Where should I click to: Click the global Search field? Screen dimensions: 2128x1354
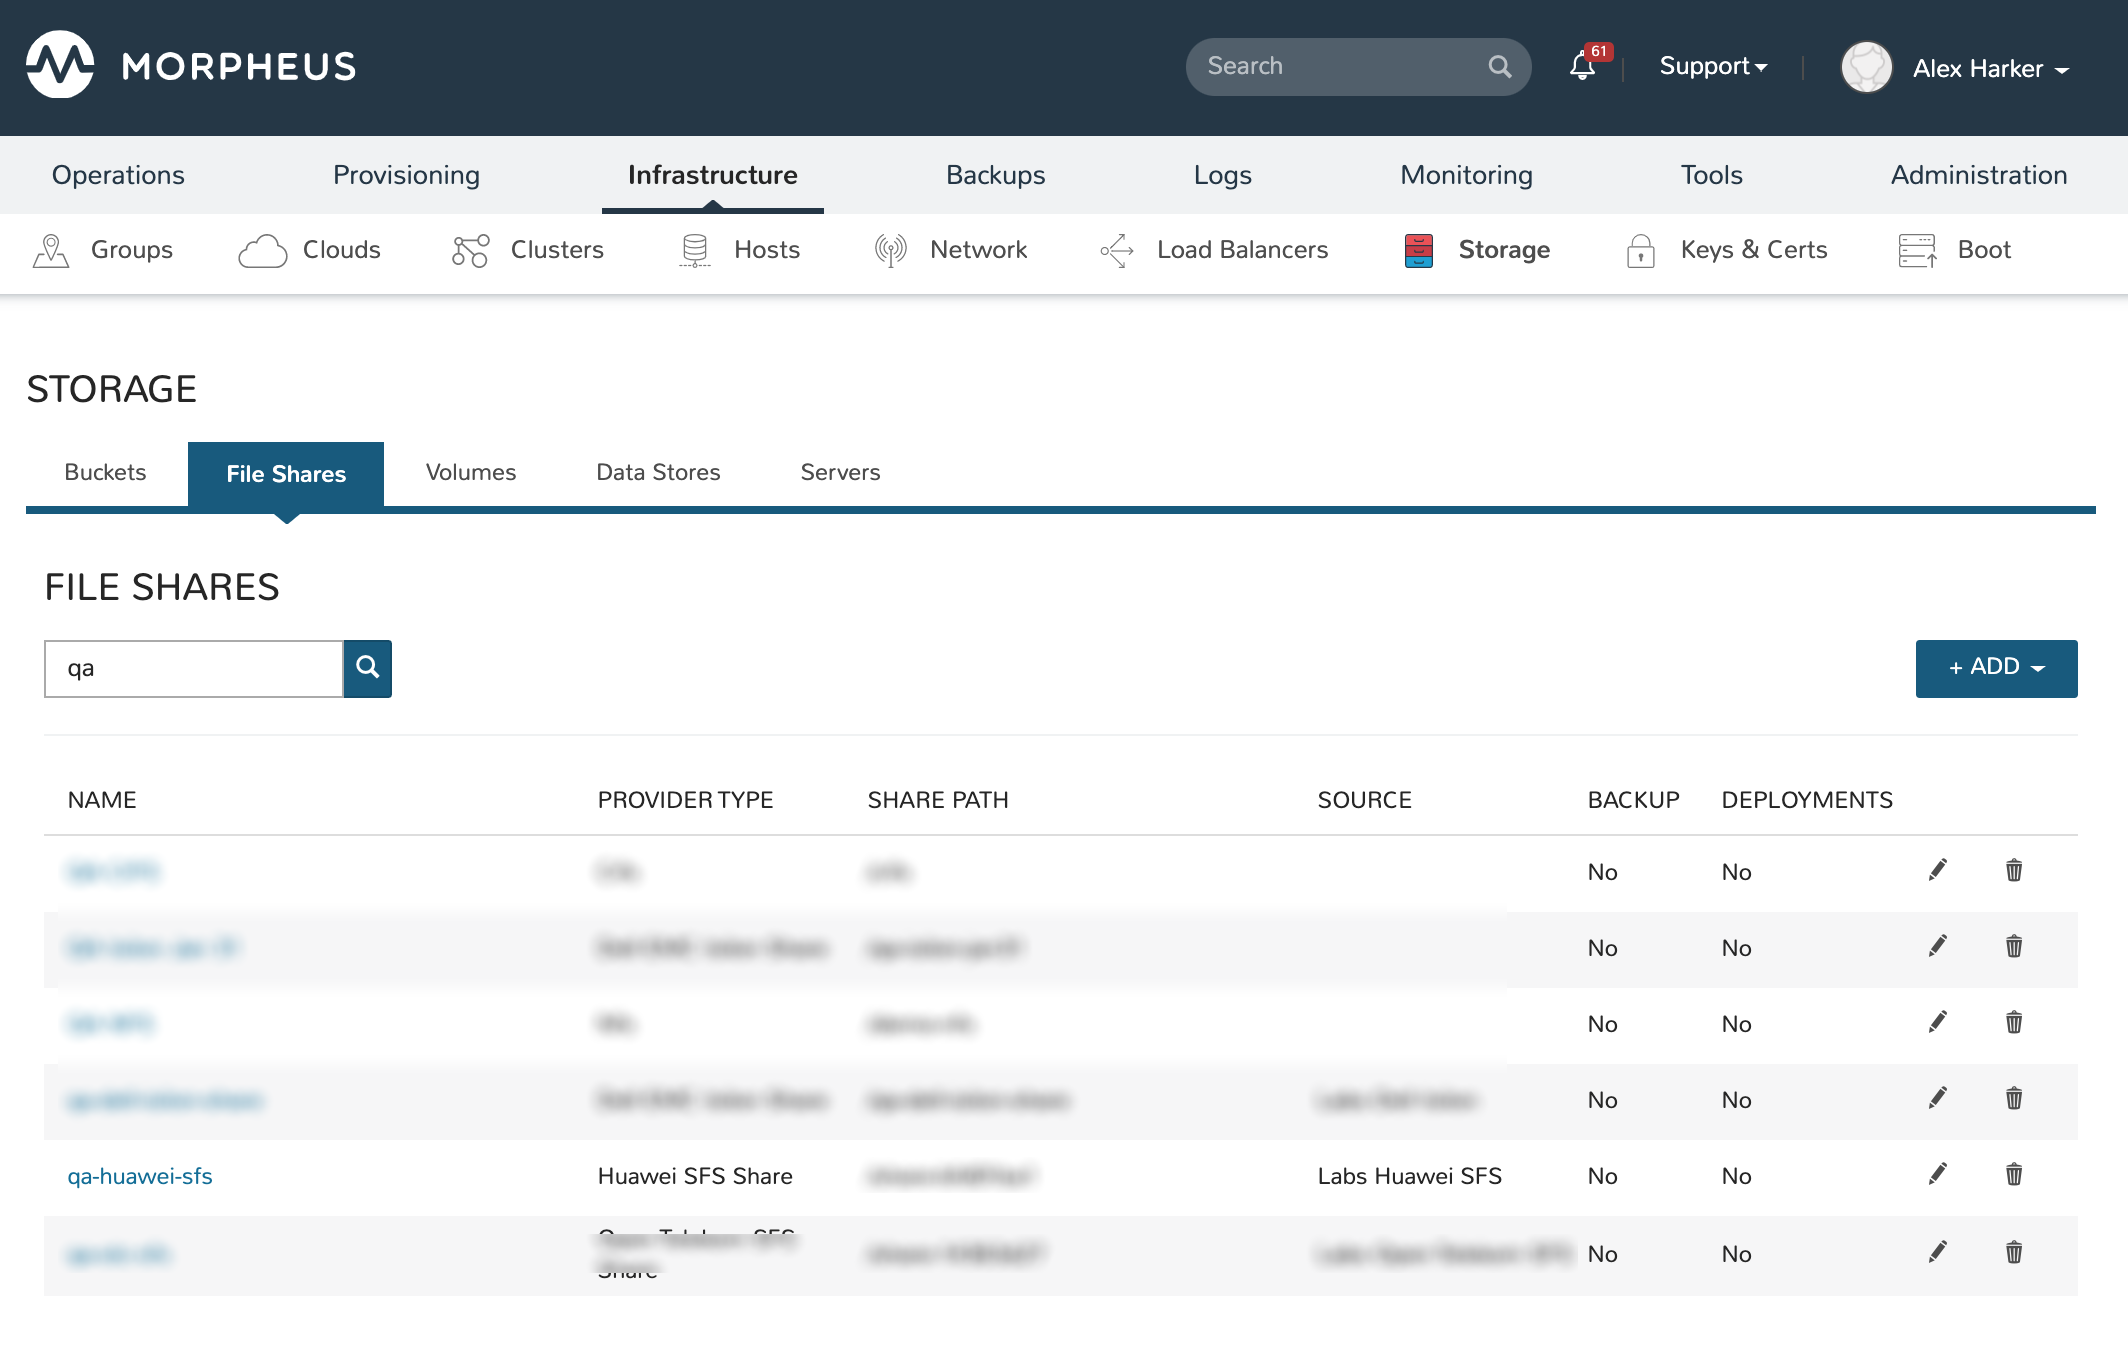pos(1340,67)
